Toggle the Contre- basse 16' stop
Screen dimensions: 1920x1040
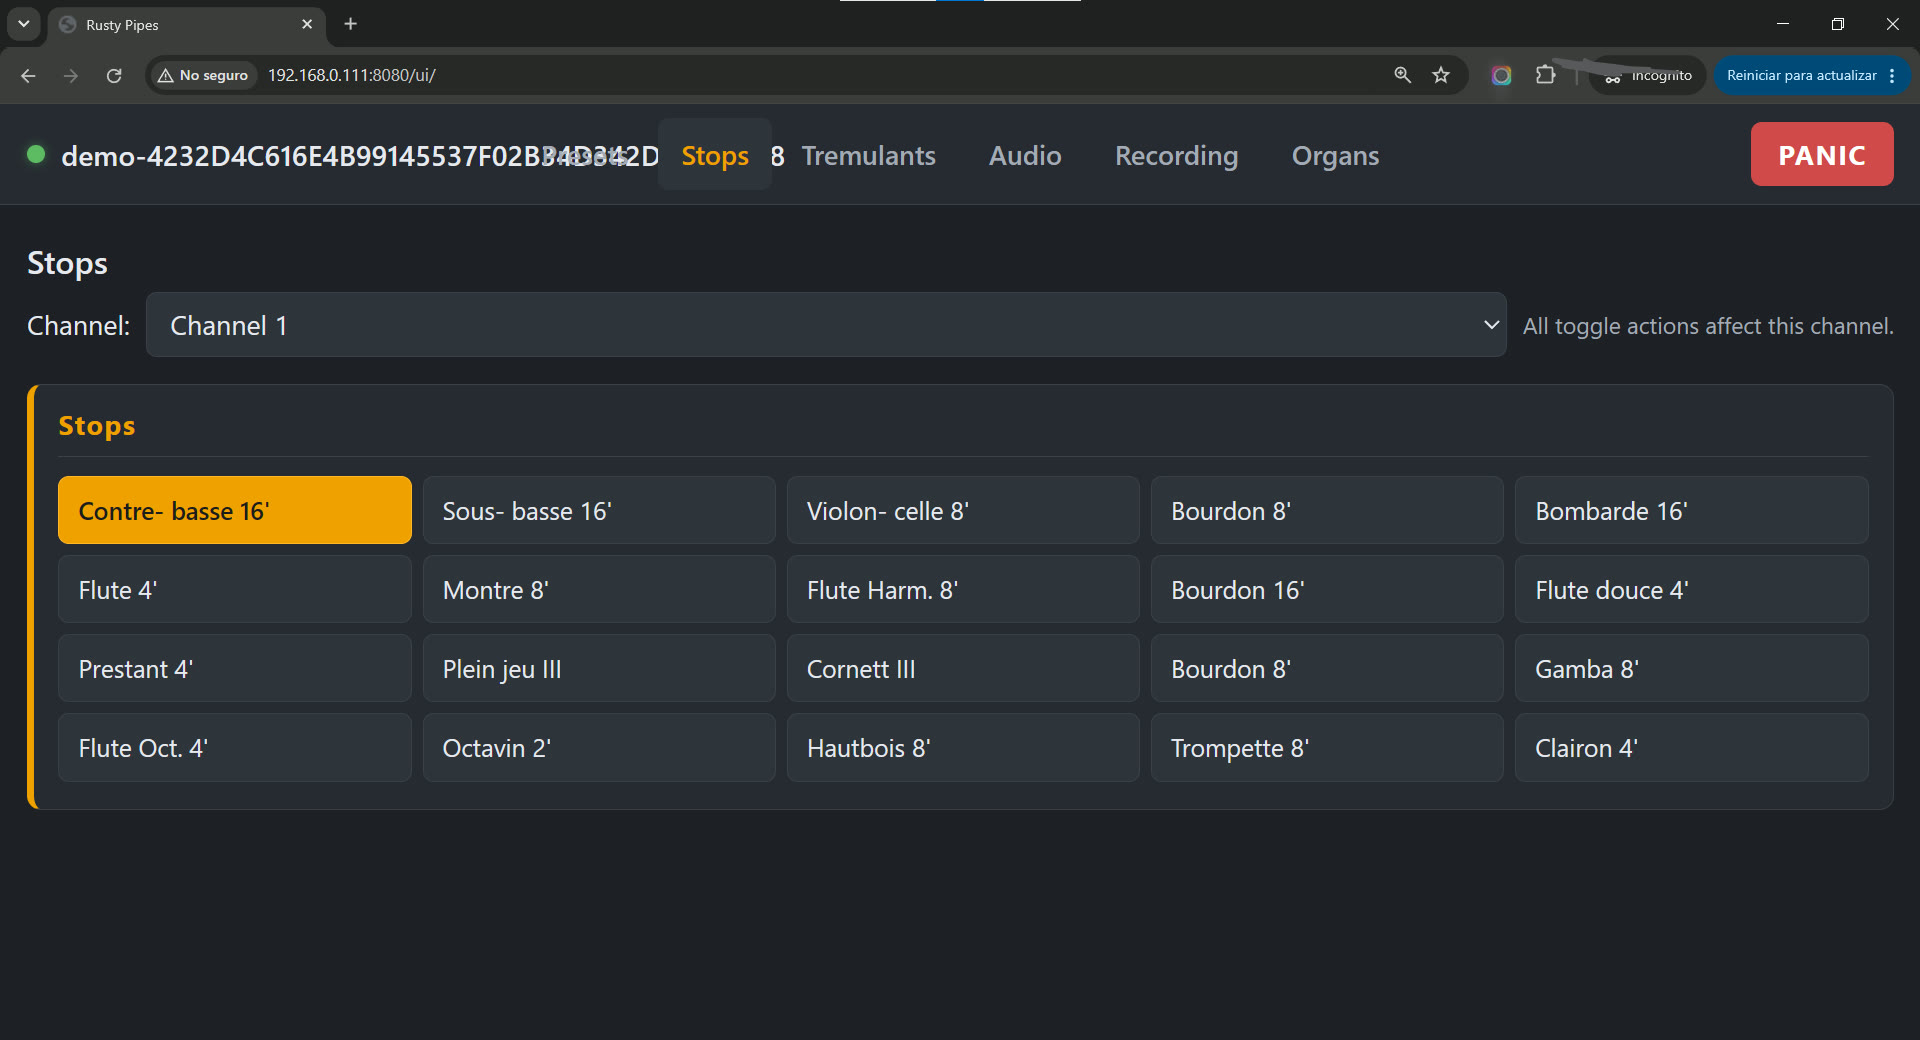click(234, 510)
